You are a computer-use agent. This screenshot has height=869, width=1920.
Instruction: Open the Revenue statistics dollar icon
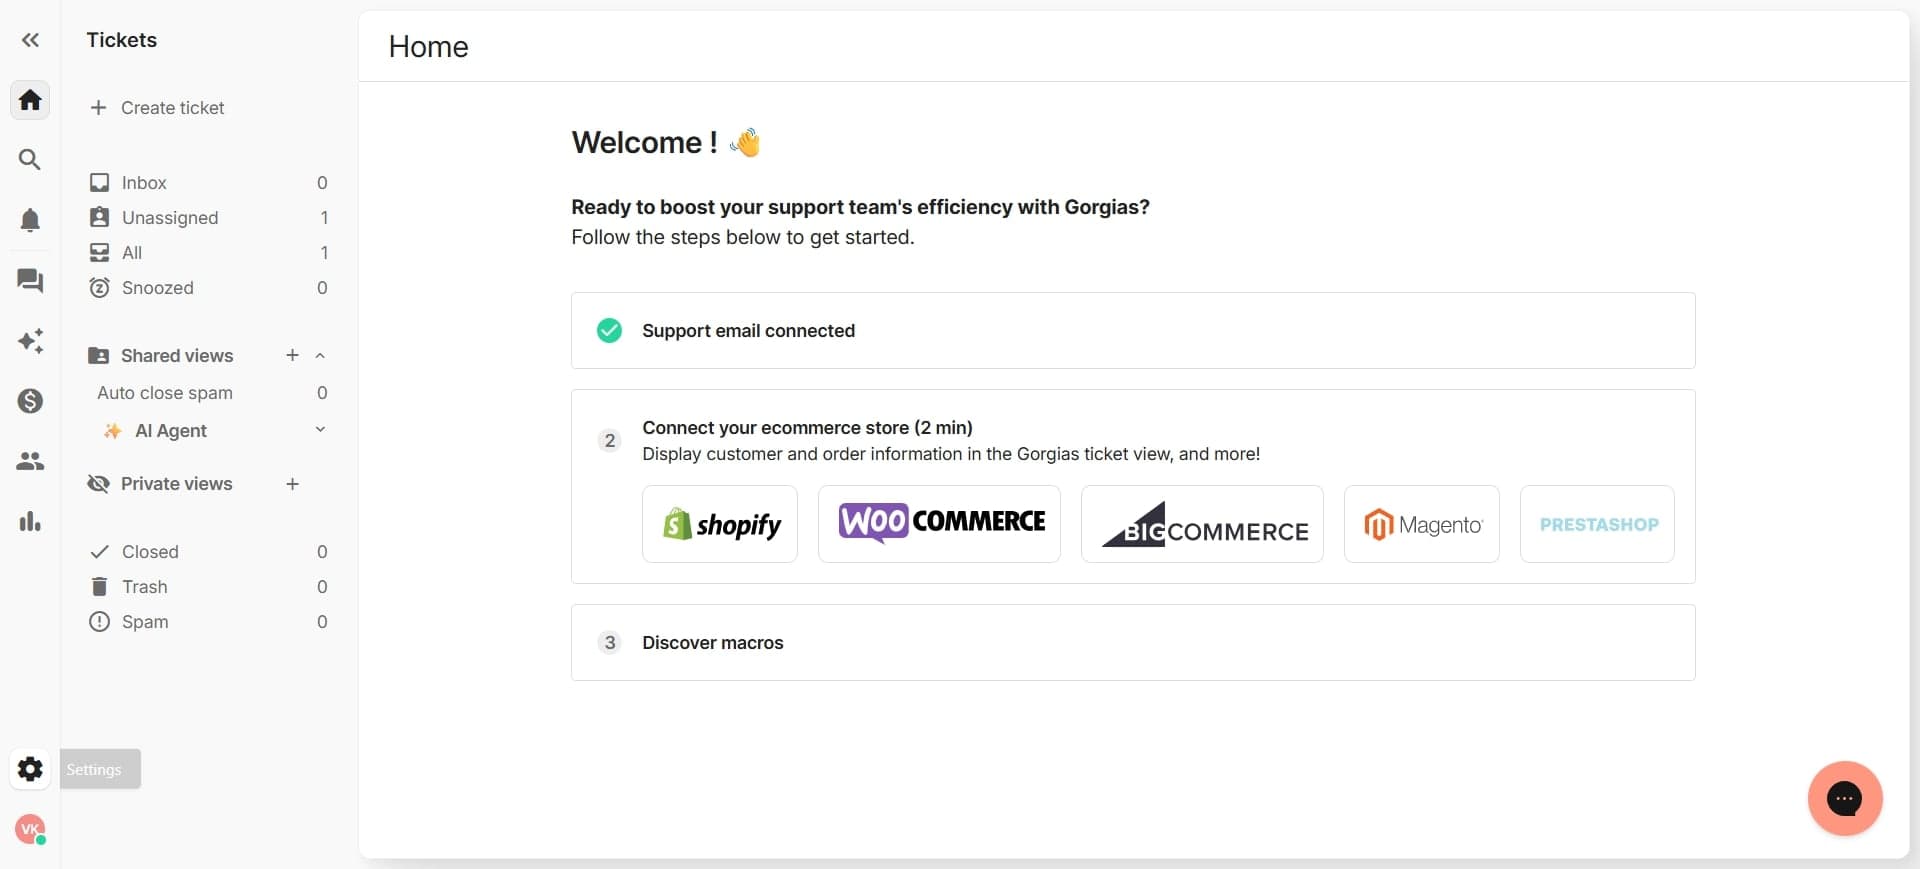(30, 401)
